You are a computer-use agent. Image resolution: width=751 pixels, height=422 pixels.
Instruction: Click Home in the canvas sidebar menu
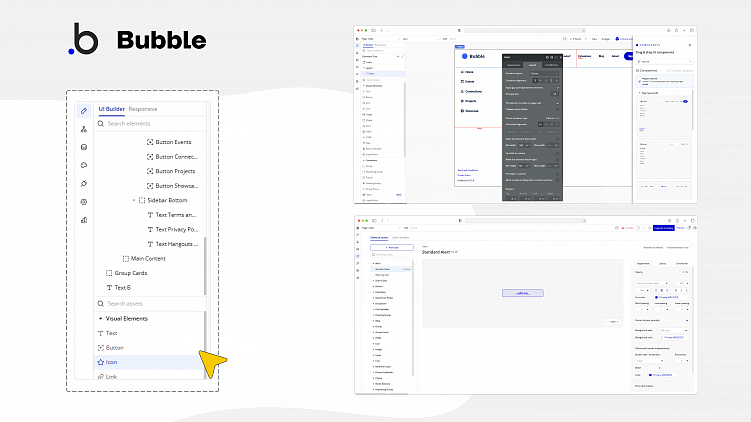467,72
